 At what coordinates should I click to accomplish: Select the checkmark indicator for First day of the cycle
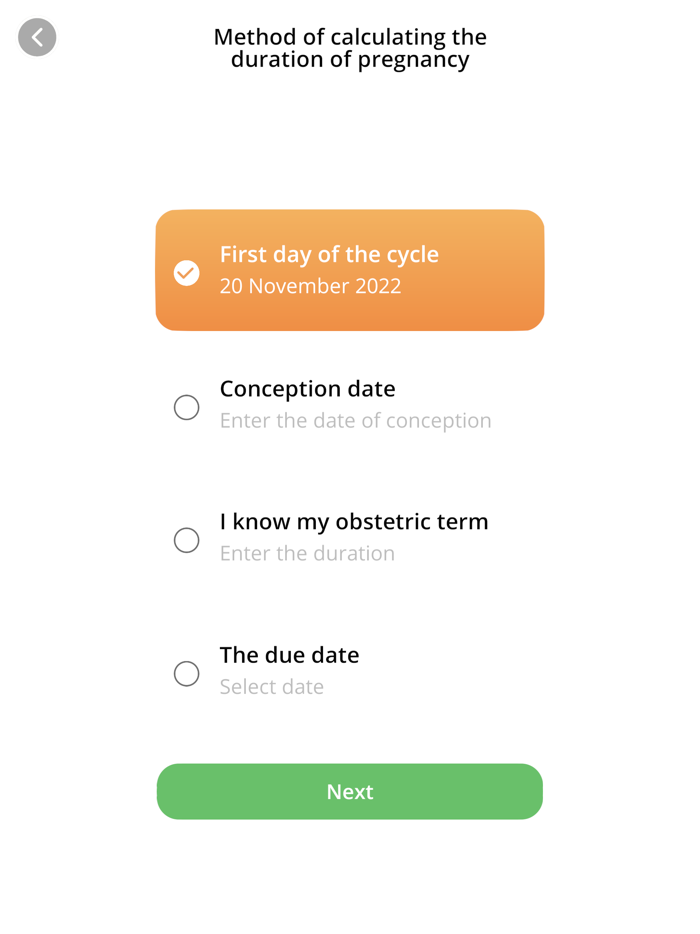pyautogui.click(x=186, y=271)
